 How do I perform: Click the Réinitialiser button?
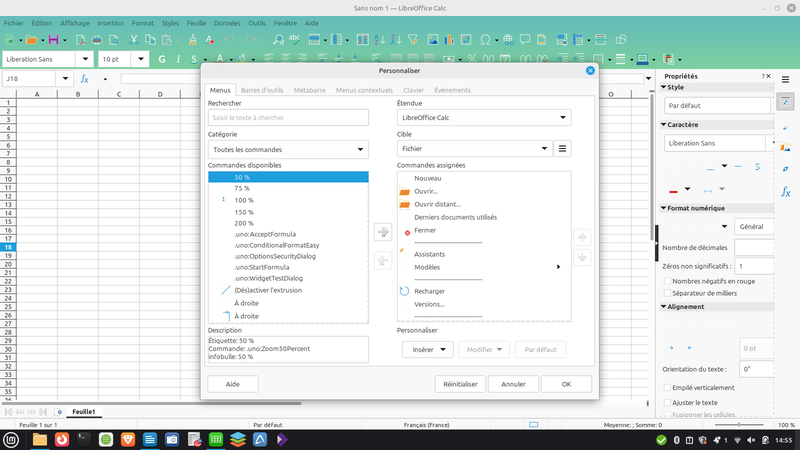click(x=460, y=384)
